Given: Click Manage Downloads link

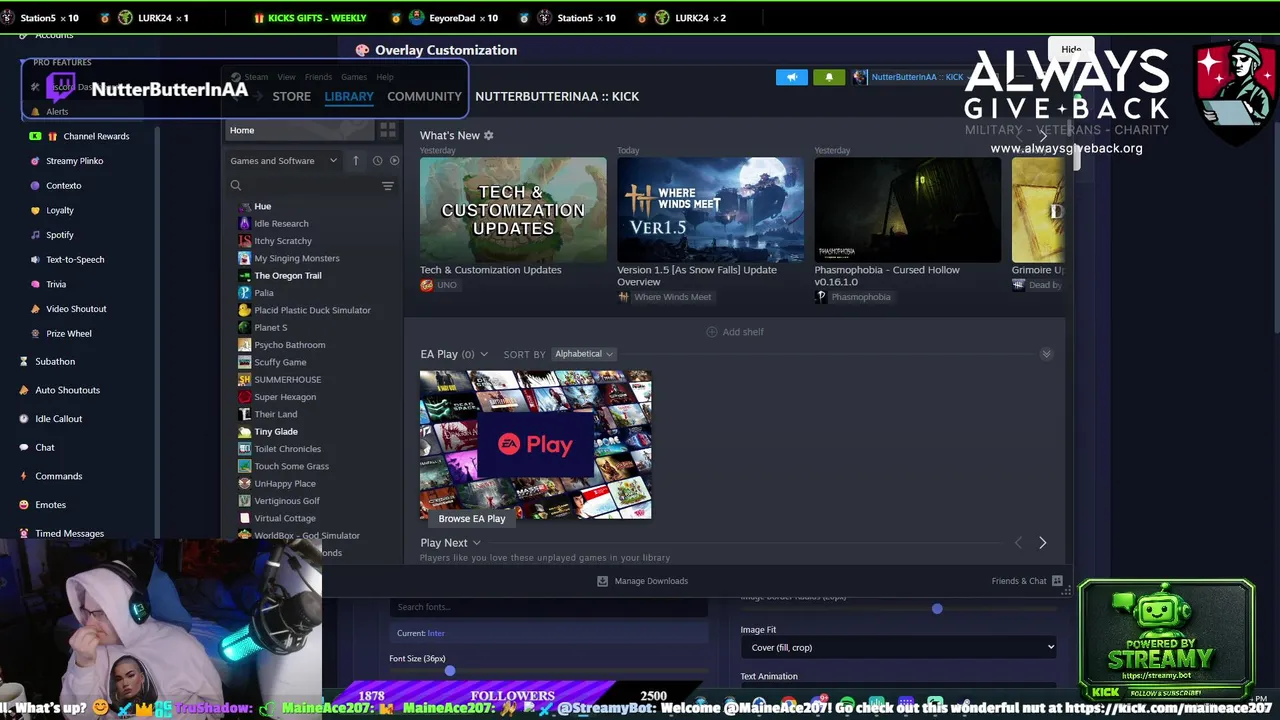Looking at the screenshot, I should click(651, 581).
